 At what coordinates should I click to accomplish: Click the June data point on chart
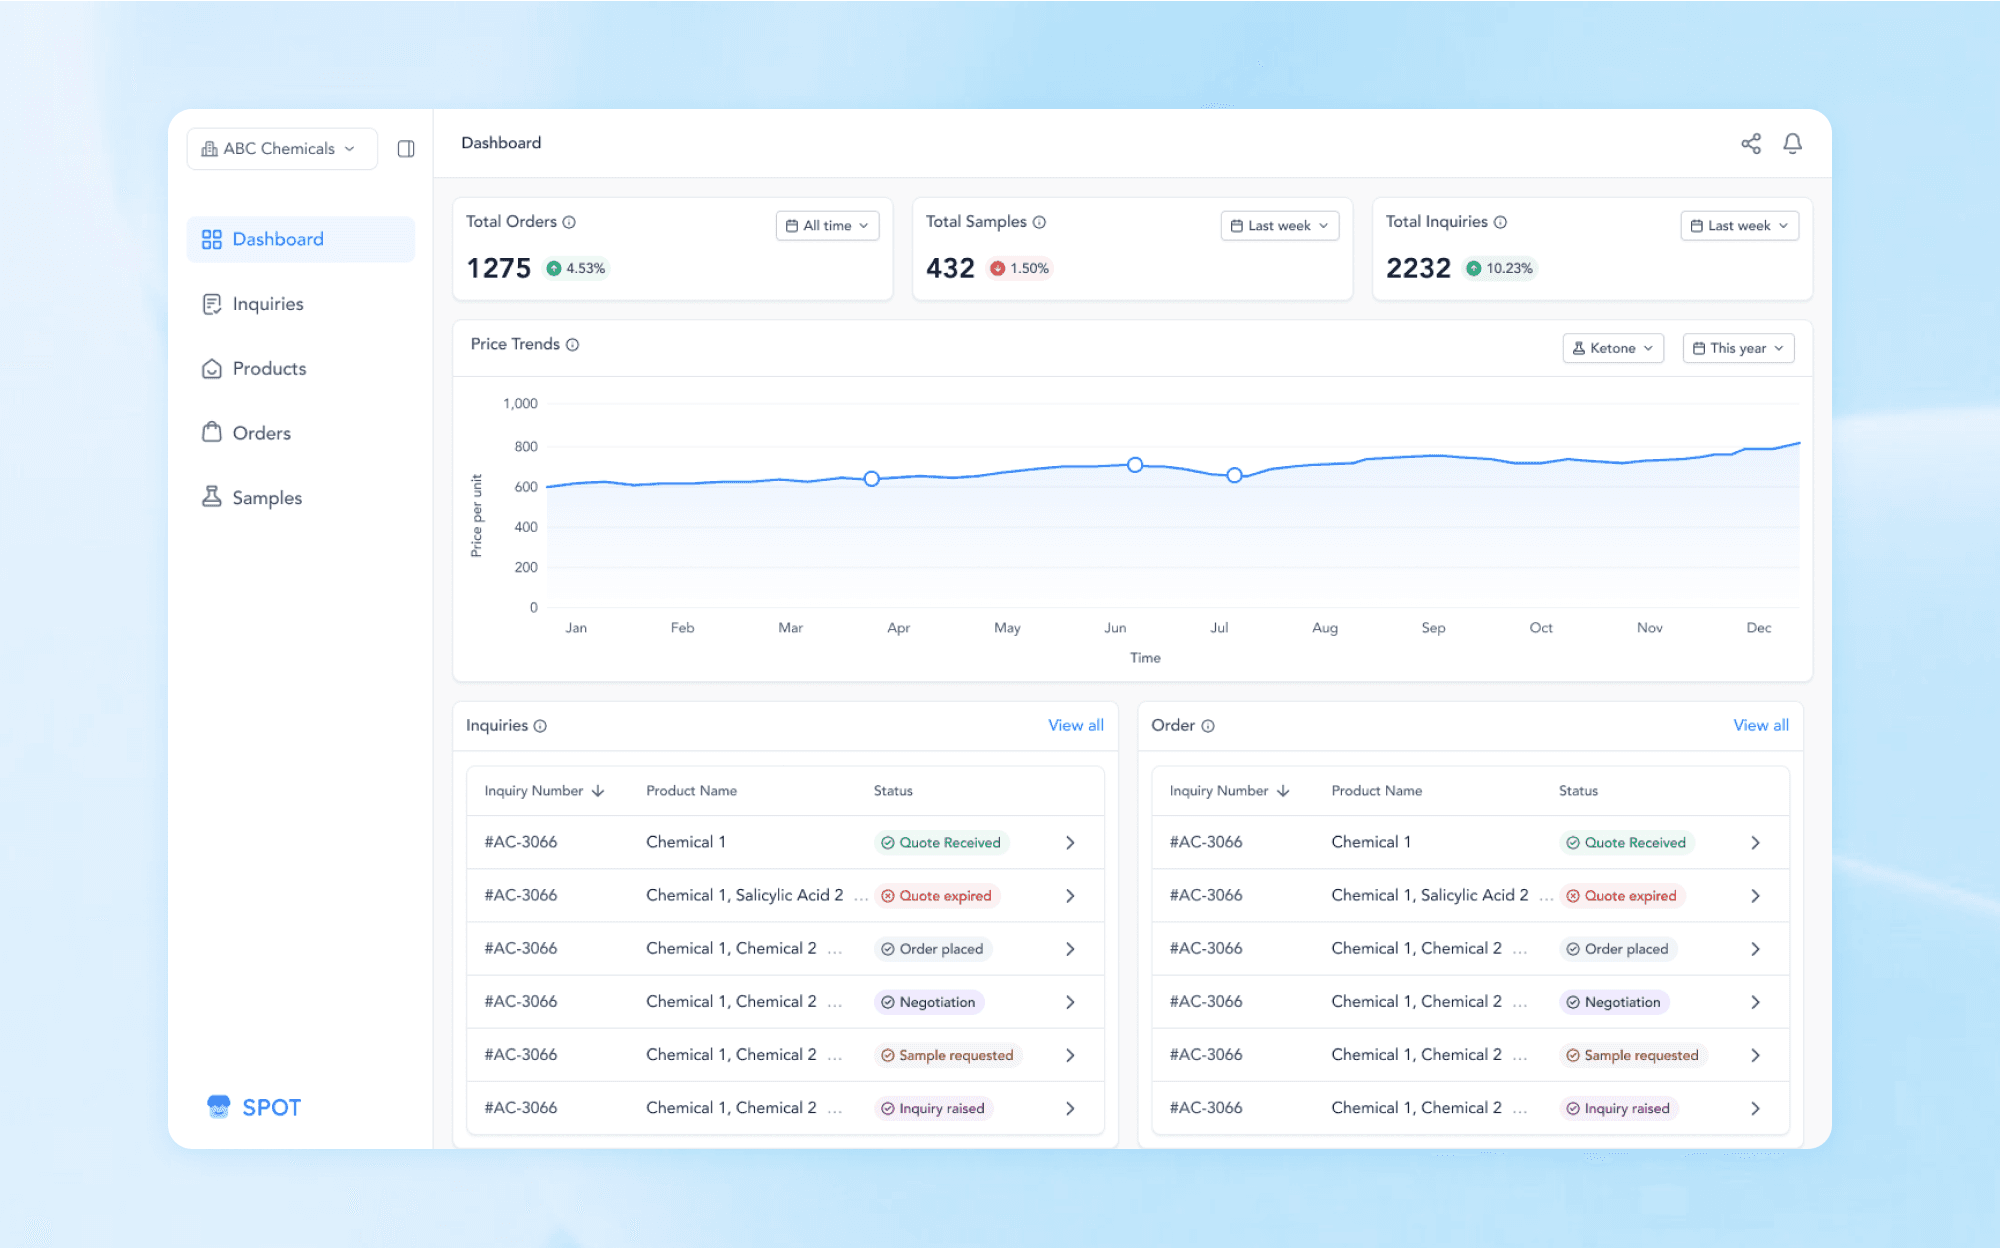click(x=1135, y=465)
